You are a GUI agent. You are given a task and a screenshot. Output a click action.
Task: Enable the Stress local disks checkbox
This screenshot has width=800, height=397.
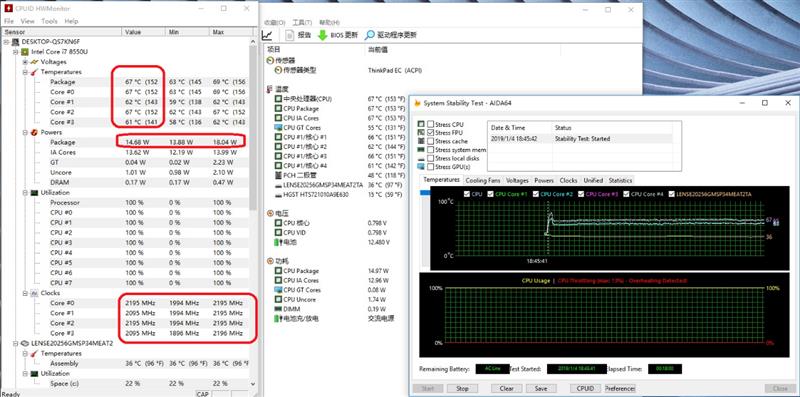[x=431, y=158]
